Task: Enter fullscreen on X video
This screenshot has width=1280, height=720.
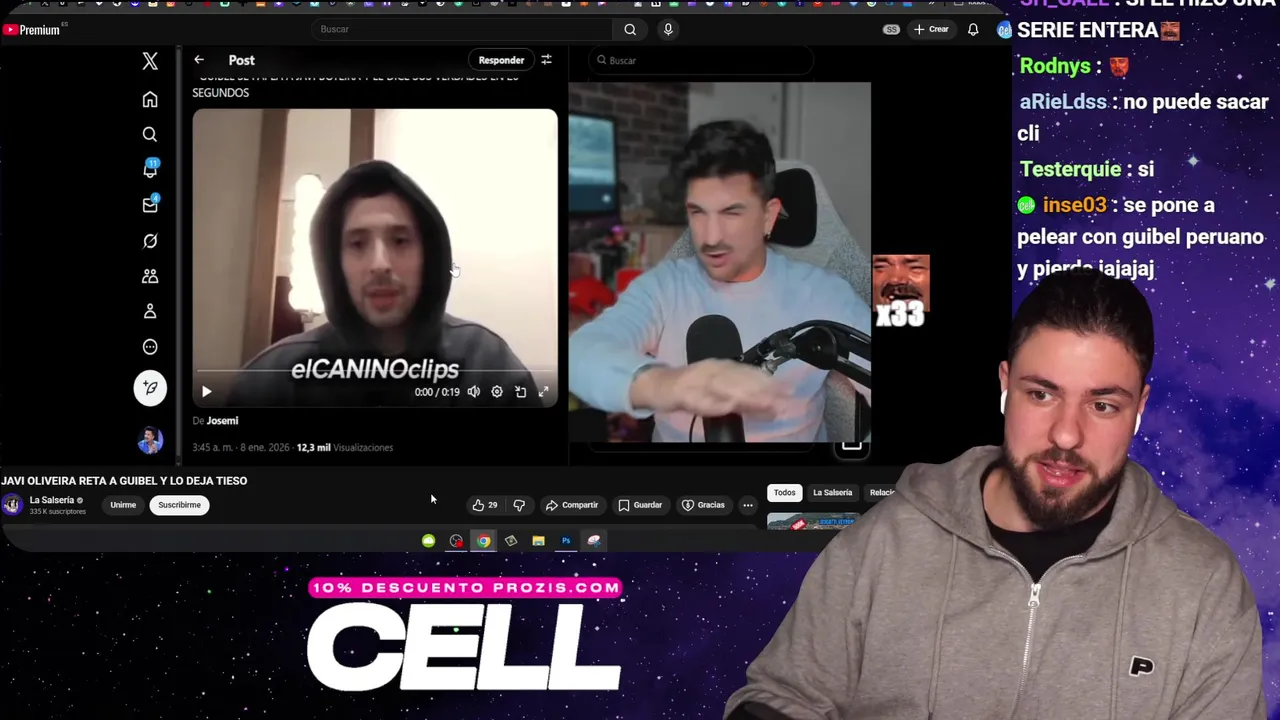Action: (x=543, y=392)
